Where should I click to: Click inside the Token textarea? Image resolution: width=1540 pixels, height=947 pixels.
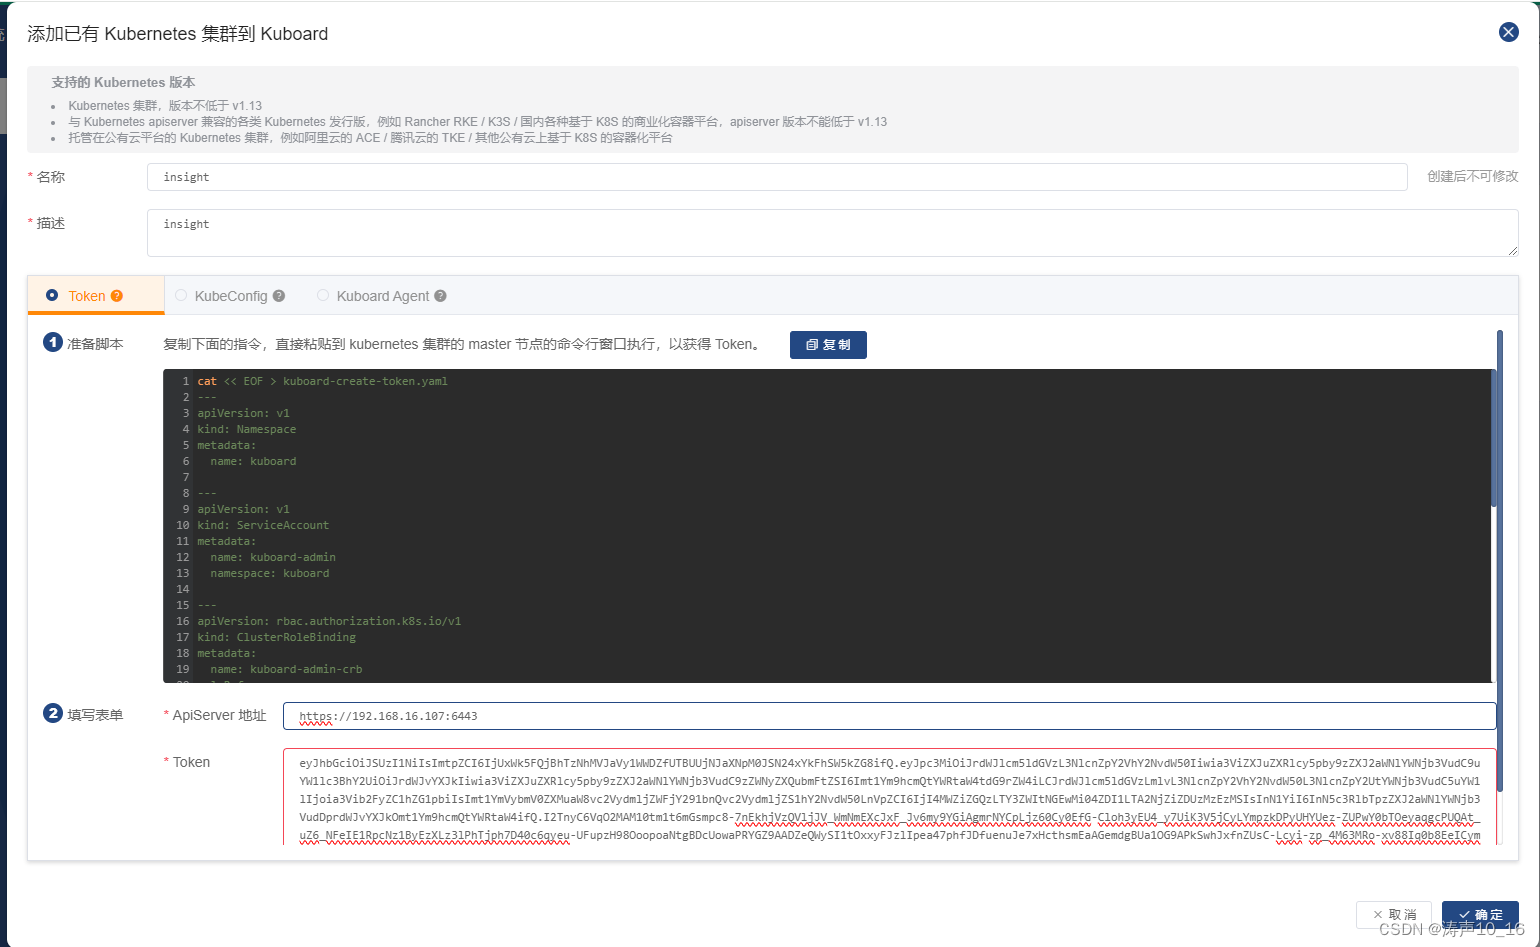pos(889,797)
